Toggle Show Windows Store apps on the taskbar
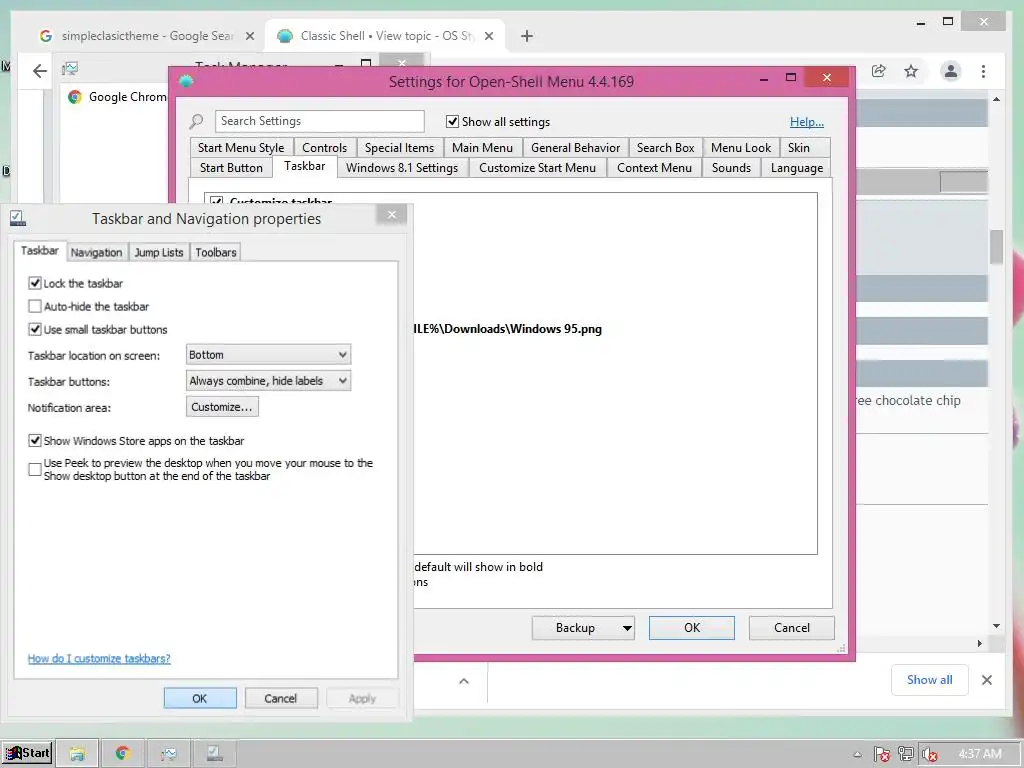Viewport: 1024px width, 768px height. click(x=35, y=440)
